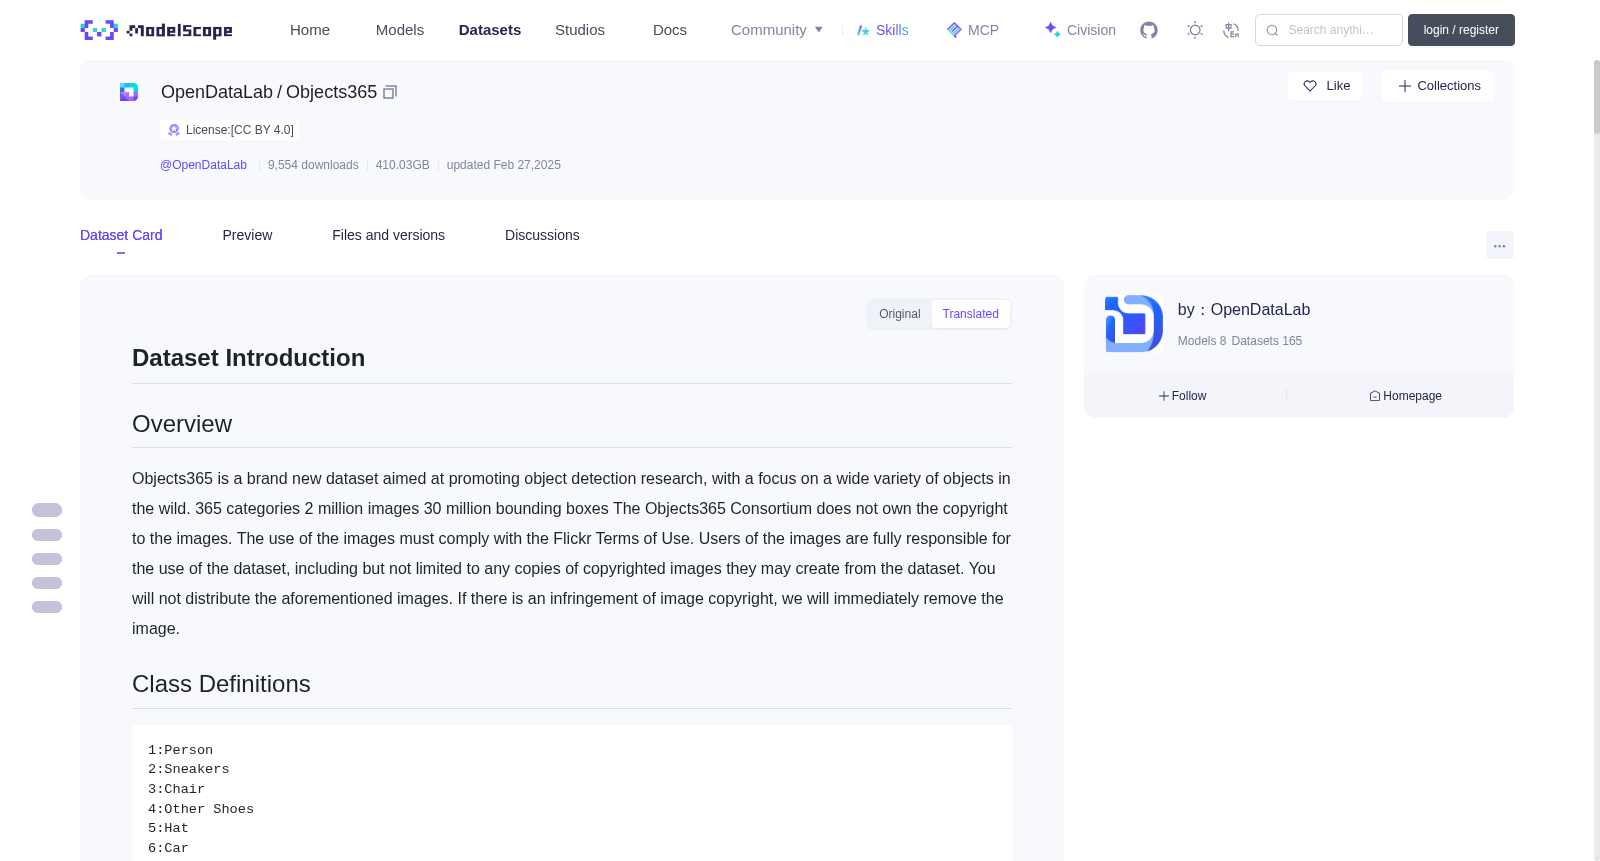Open the Discussions tab

click(x=542, y=235)
